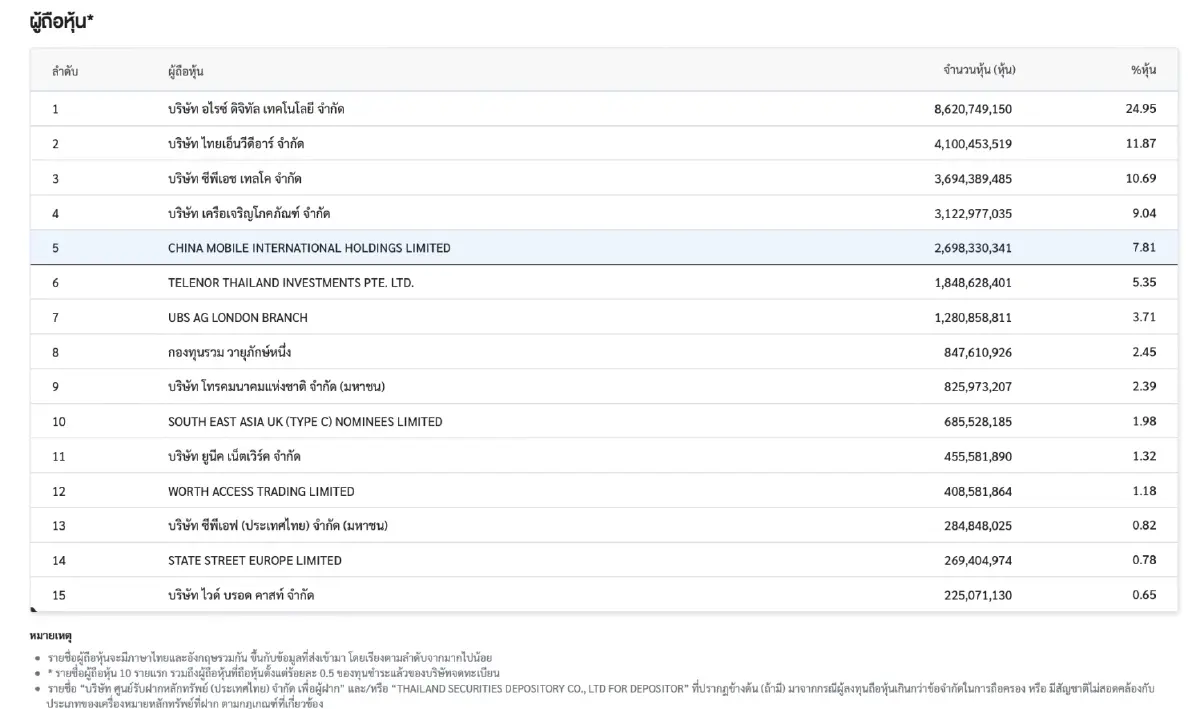Click share count 269,404,974
1200x709 pixels.
(x=978, y=561)
